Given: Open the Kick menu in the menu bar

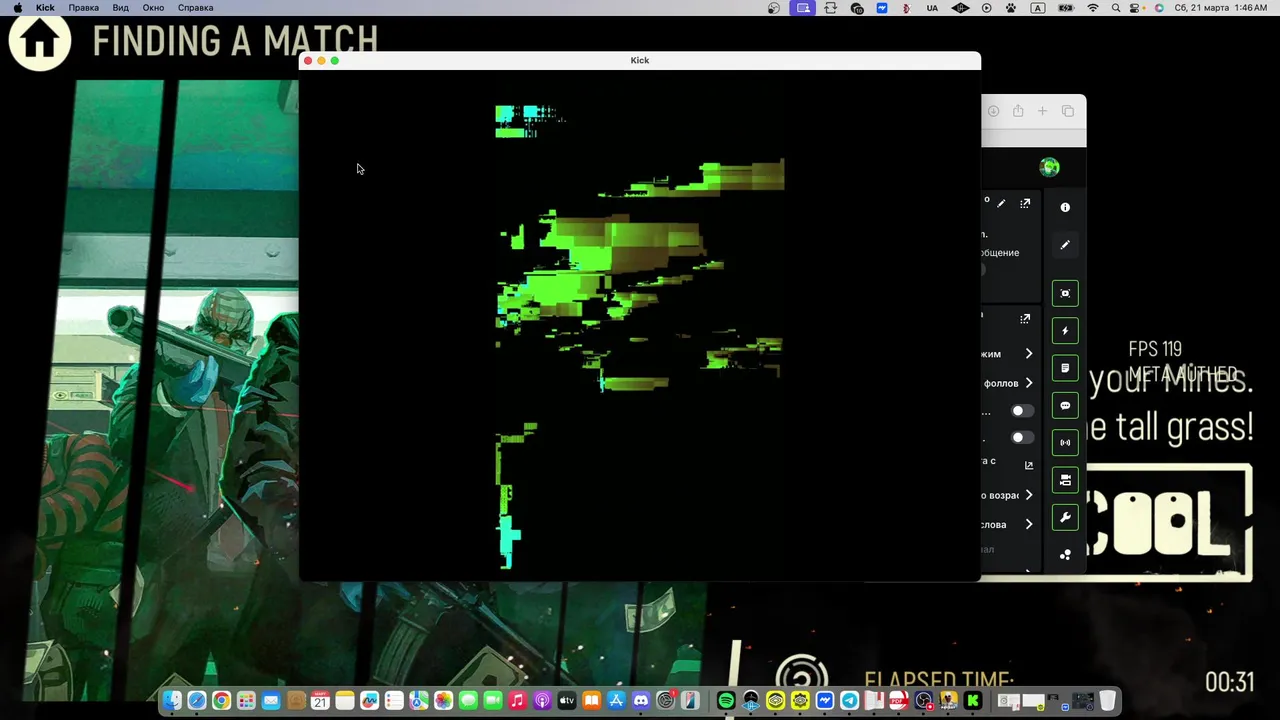Looking at the screenshot, I should 45,8.
